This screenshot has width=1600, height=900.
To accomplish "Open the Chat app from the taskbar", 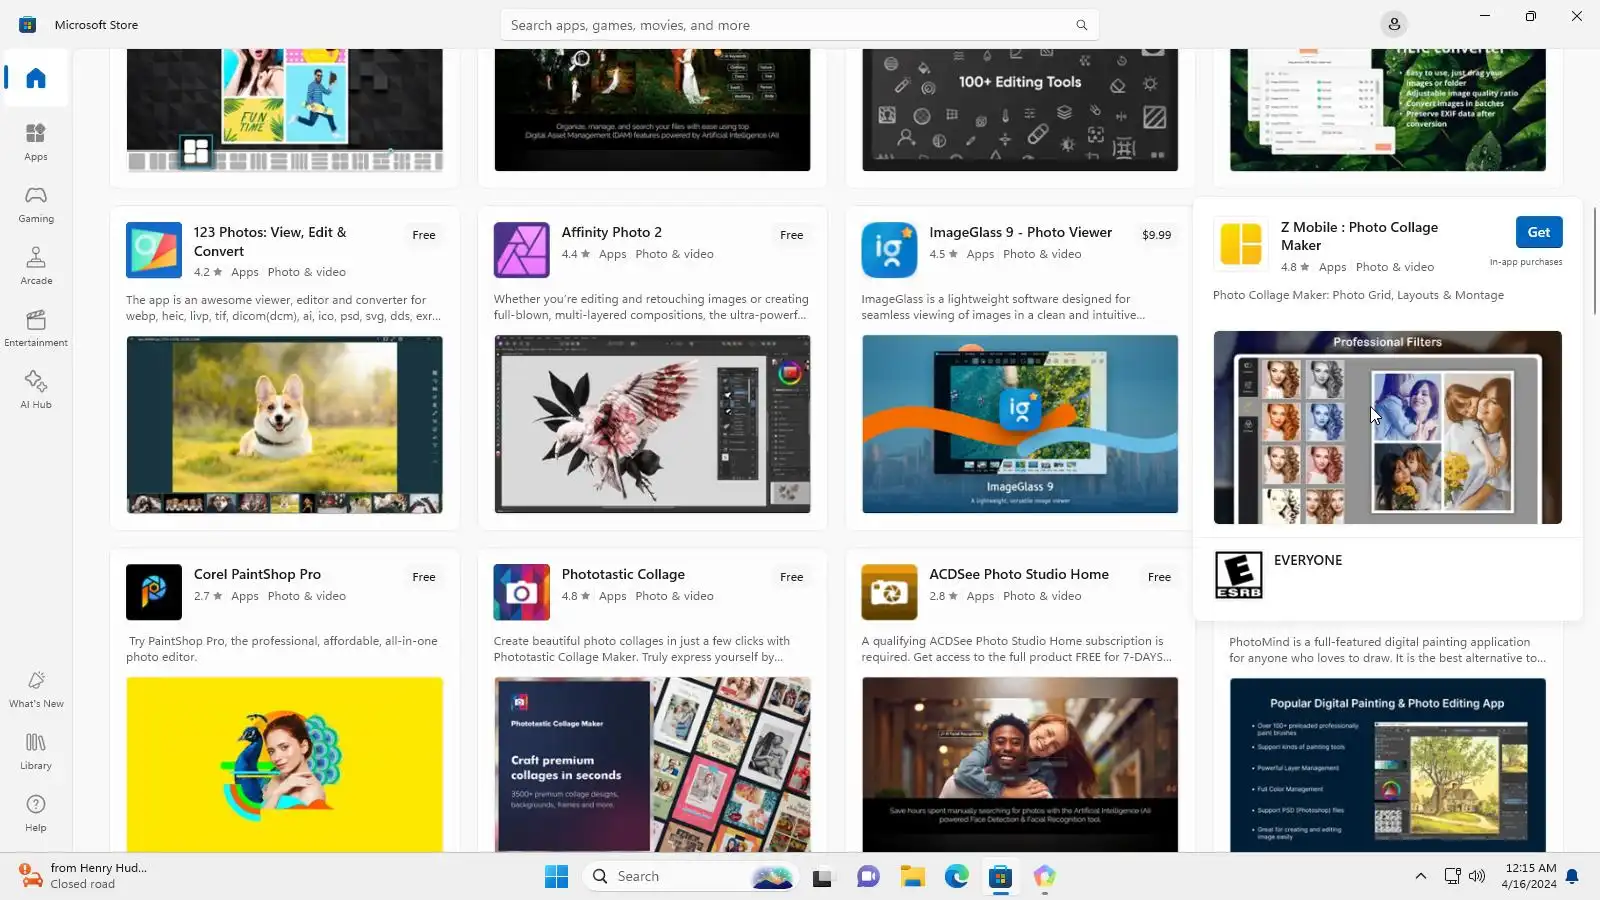I will coord(868,877).
